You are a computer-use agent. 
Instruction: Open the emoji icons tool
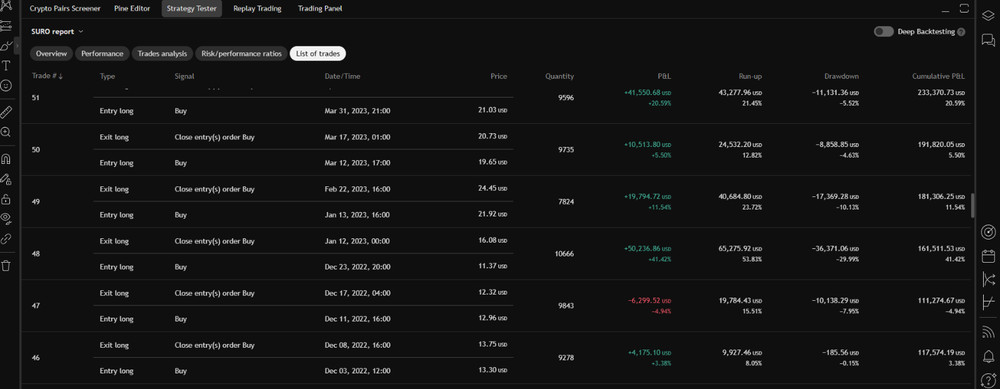[6, 85]
